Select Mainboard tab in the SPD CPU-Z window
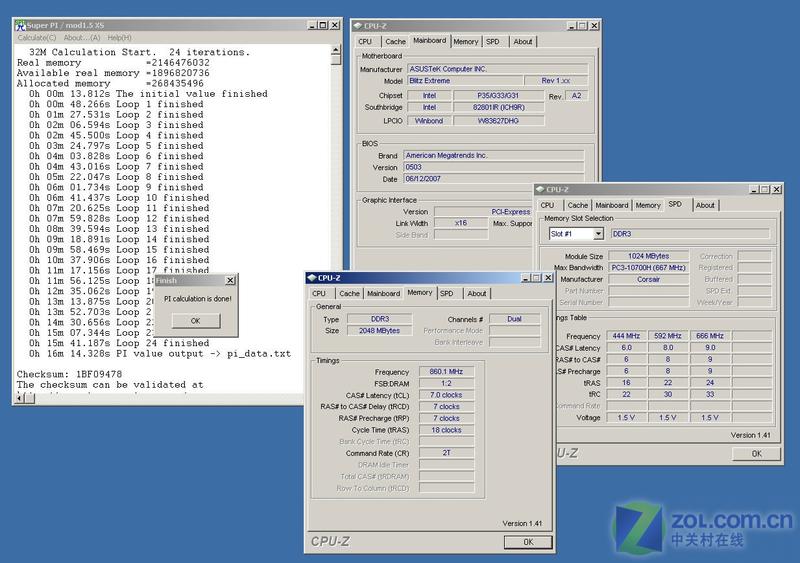The image size is (800, 563). (612, 205)
